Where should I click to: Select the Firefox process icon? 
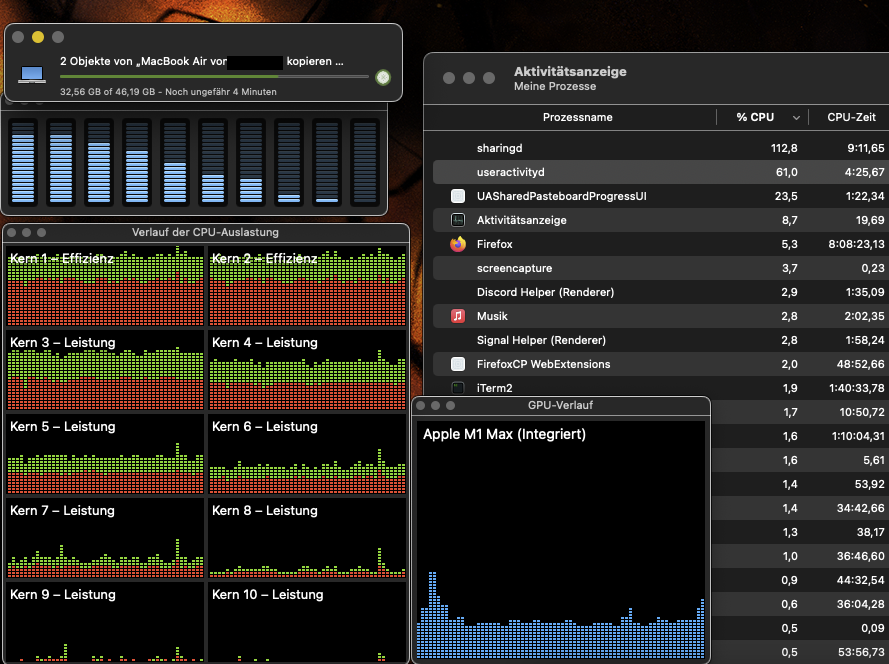(x=458, y=244)
